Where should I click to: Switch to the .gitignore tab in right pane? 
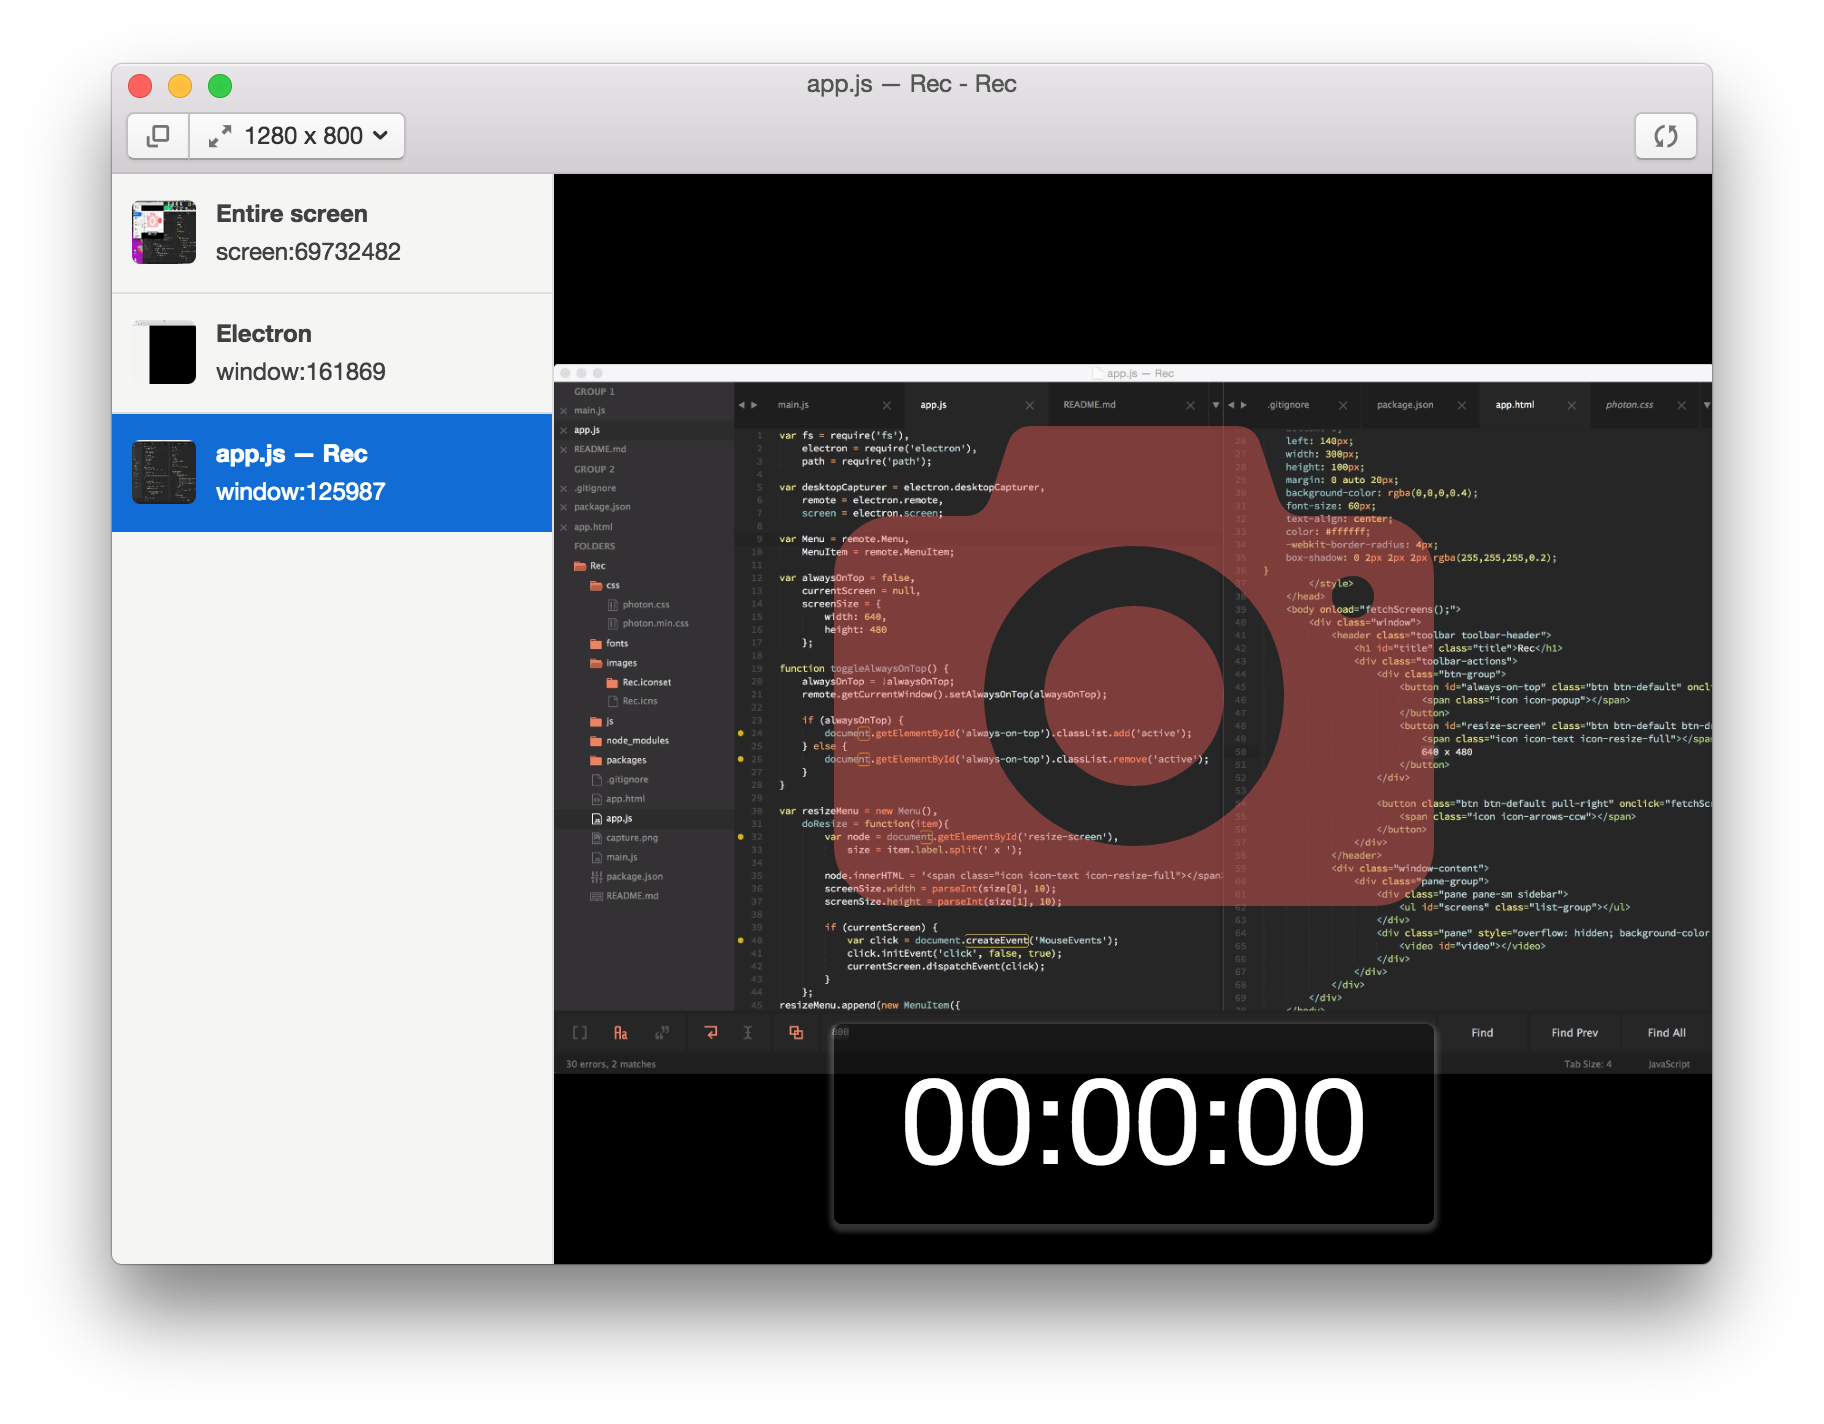[1289, 405]
